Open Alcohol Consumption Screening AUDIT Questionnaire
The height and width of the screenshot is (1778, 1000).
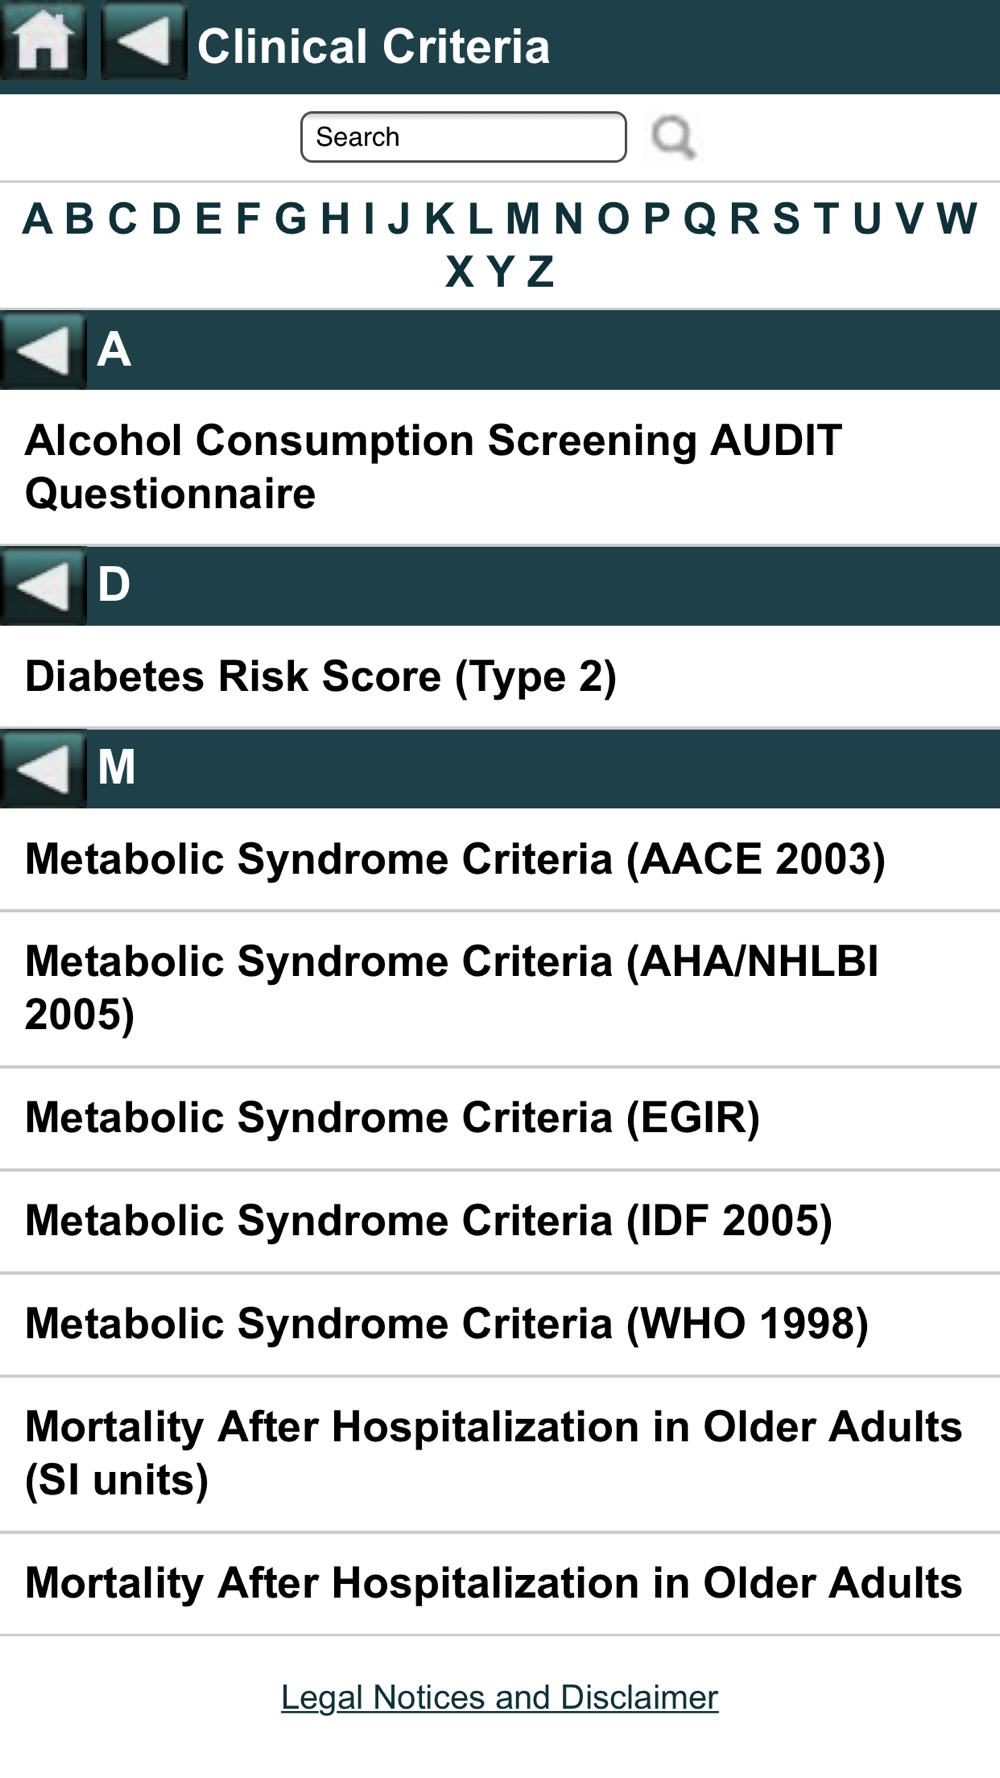500,467
